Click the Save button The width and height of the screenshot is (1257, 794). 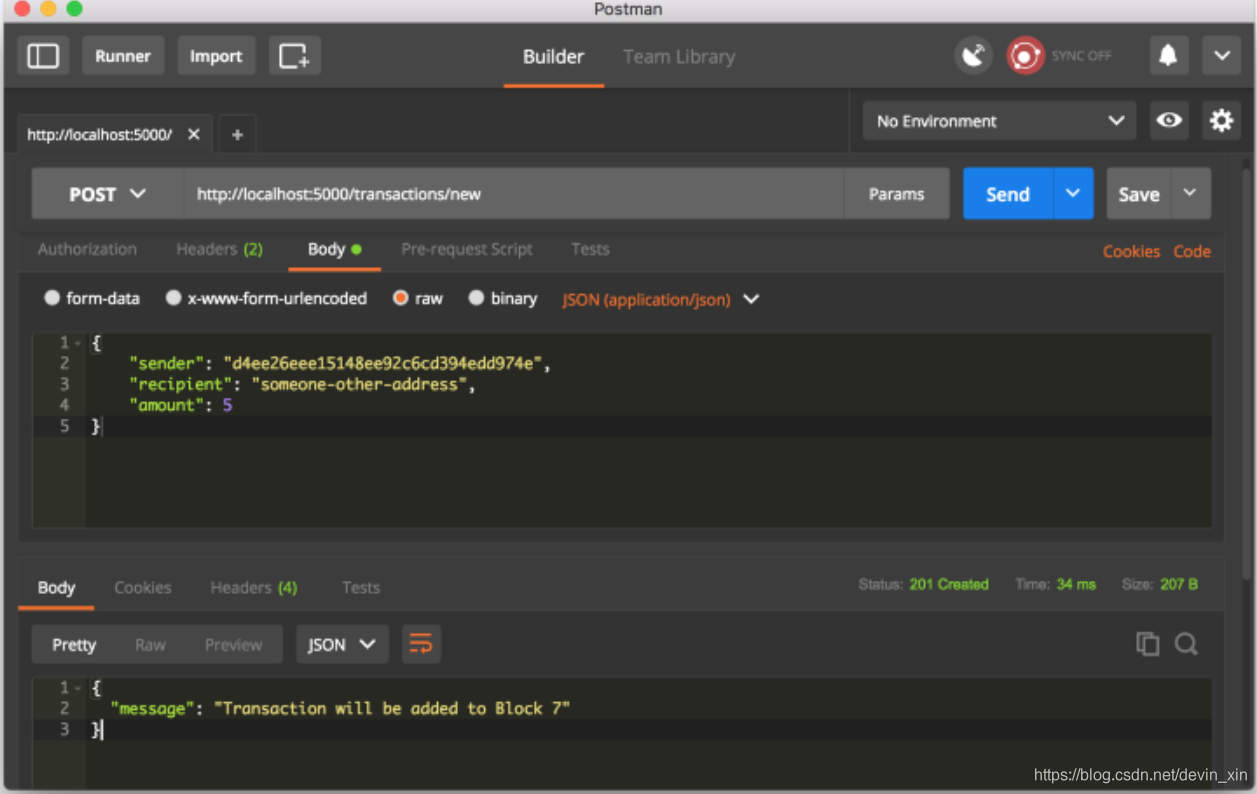(1139, 194)
